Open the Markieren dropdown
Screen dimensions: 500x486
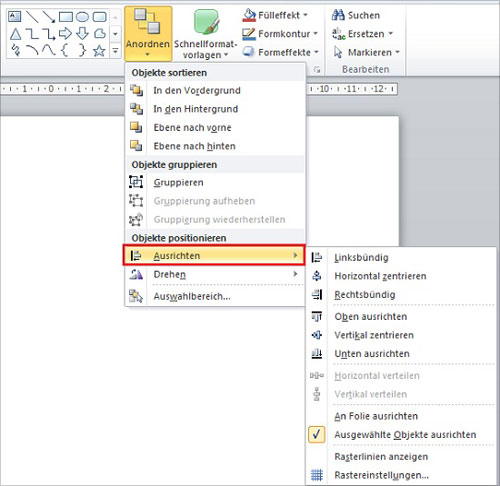pos(366,52)
